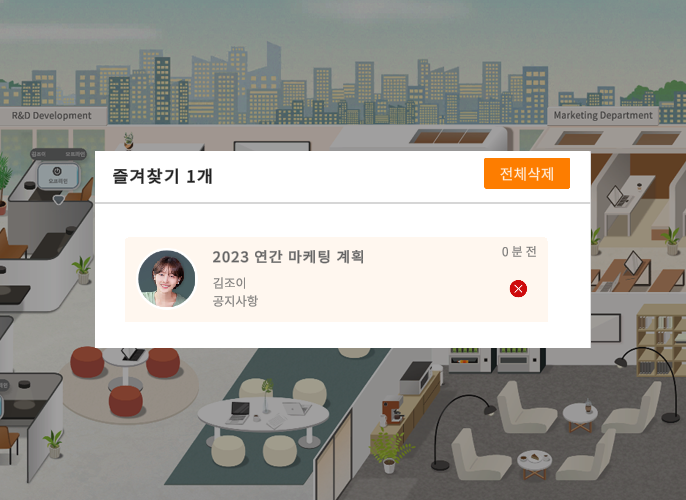Click the coffee machine on the counter
The image size is (686, 500).
point(393,410)
